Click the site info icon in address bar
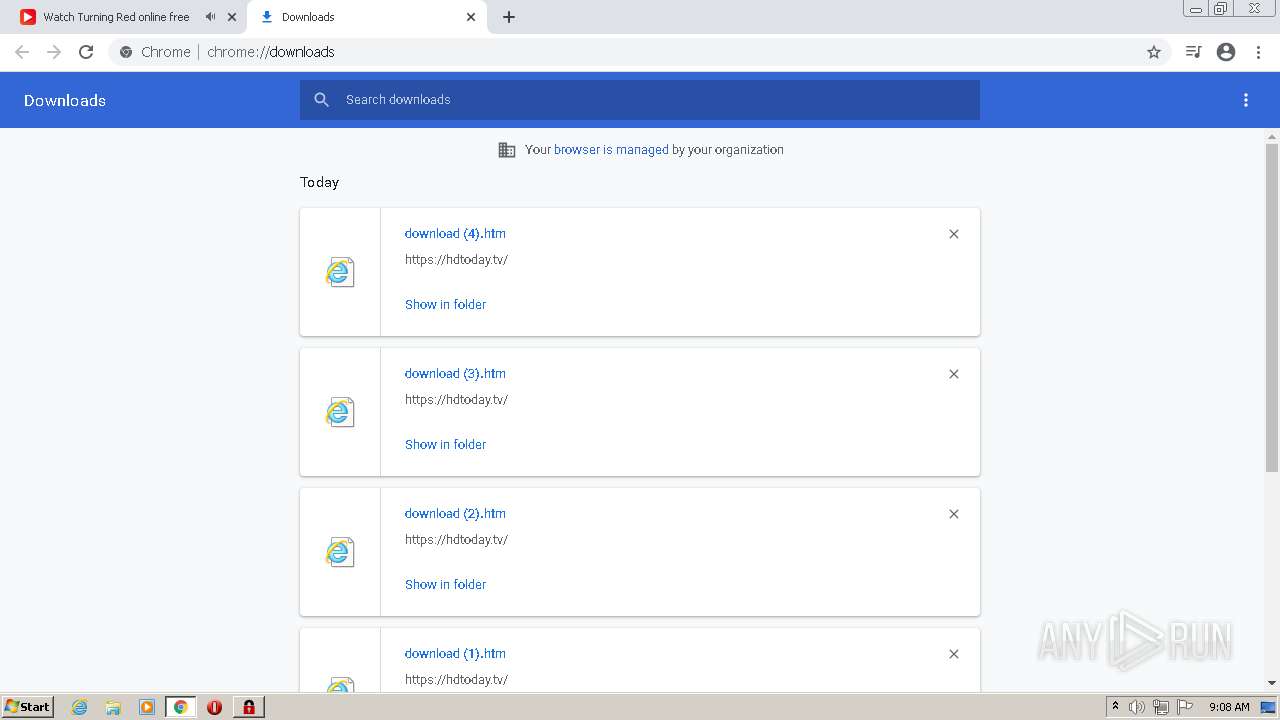The image size is (1280, 720). click(x=126, y=52)
